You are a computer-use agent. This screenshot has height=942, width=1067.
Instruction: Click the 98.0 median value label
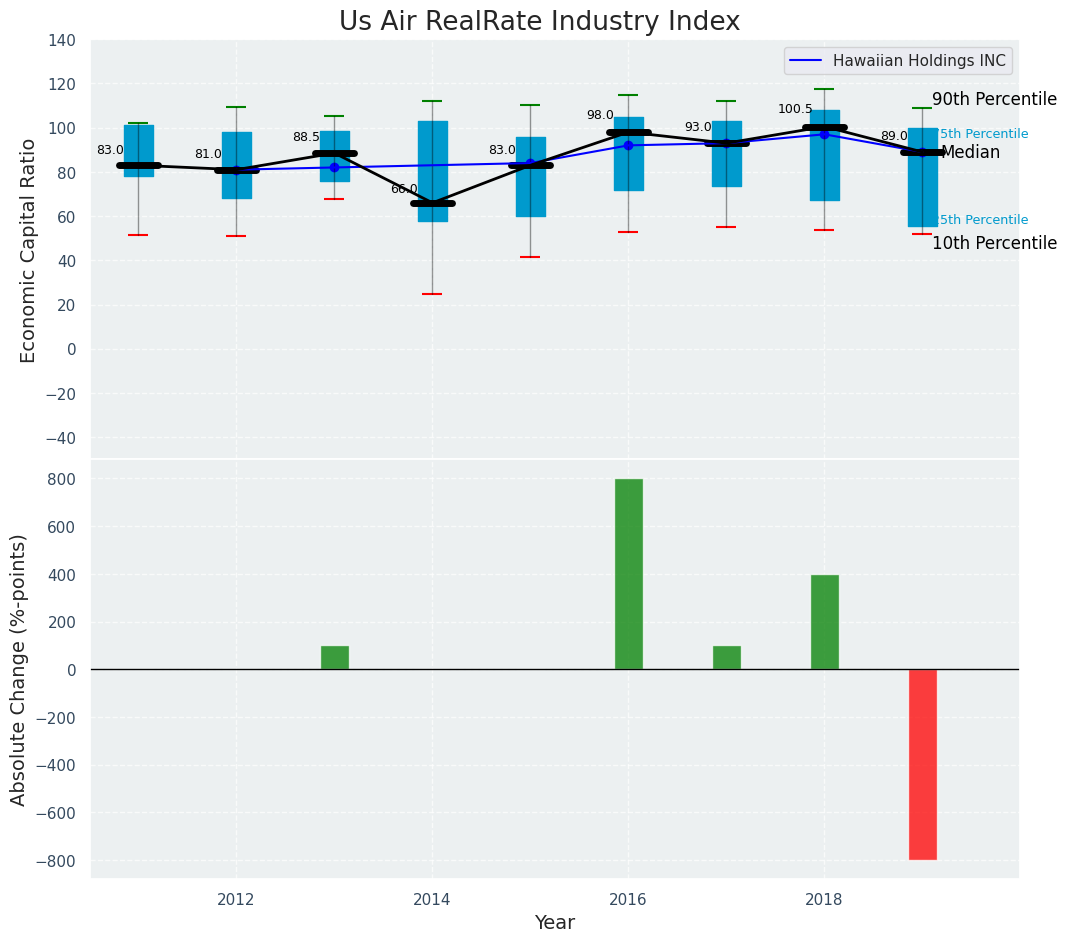point(600,115)
